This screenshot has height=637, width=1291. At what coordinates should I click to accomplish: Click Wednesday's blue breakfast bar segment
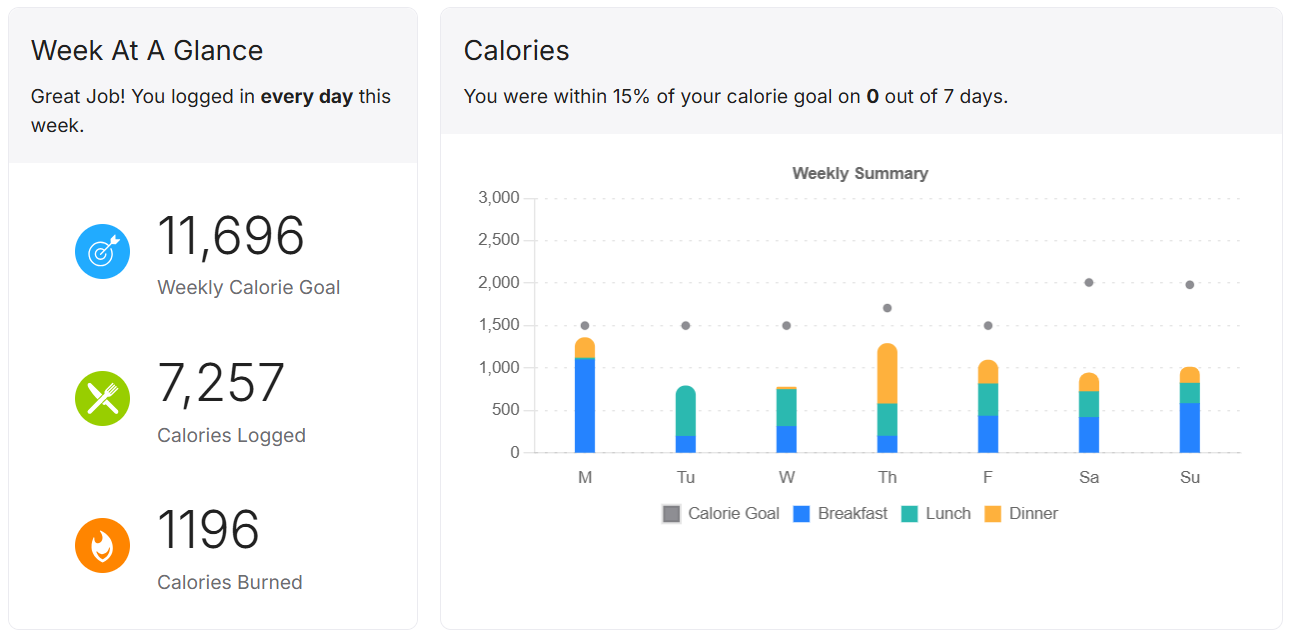[x=787, y=439]
